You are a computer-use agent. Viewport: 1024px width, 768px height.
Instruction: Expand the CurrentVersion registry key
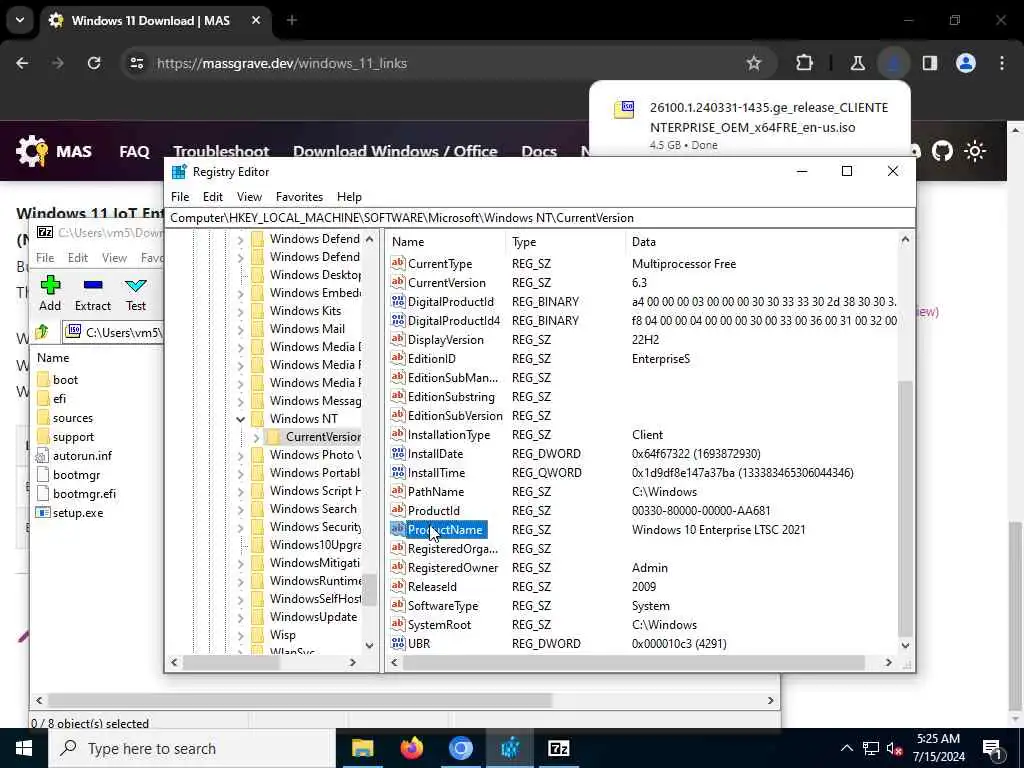point(257,437)
